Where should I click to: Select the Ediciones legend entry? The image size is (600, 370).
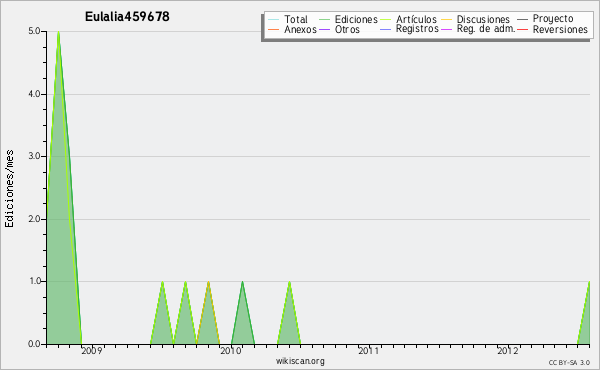pos(348,19)
